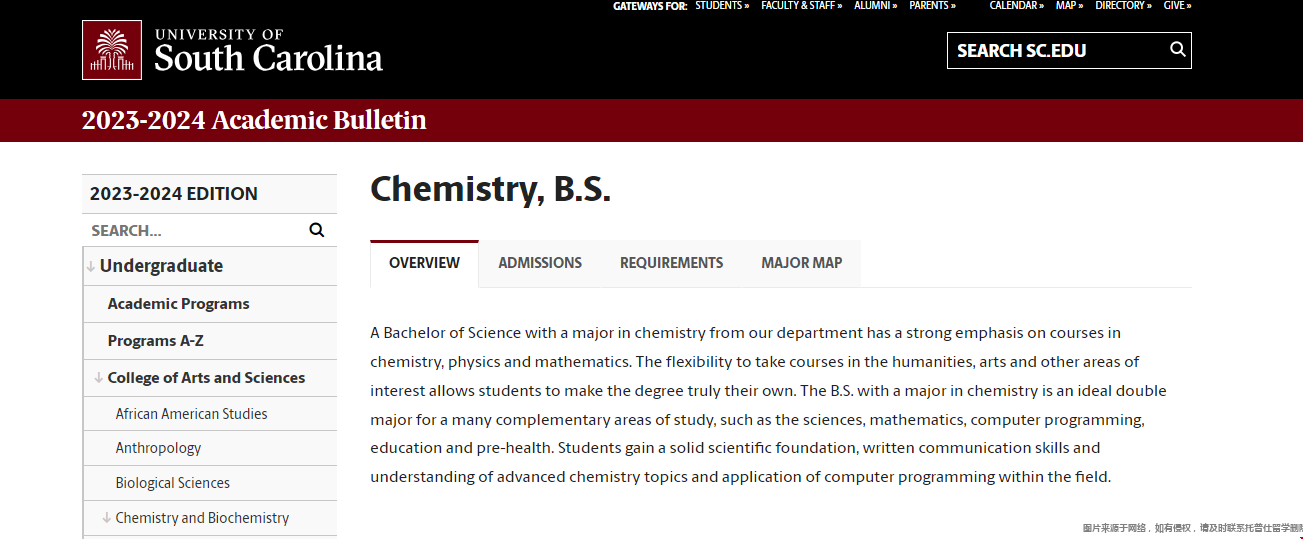1303x539 pixels.
Task: Open the Requirements tab
Action: pyautogui.click(x=671, y=263)
